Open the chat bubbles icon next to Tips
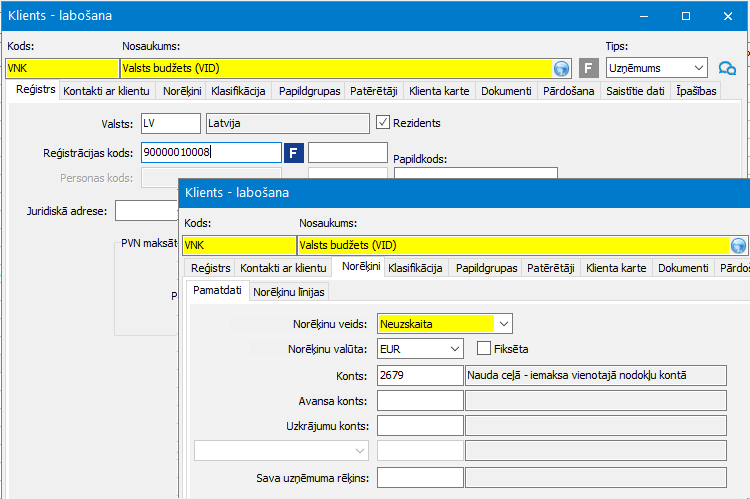 [727, 68]
